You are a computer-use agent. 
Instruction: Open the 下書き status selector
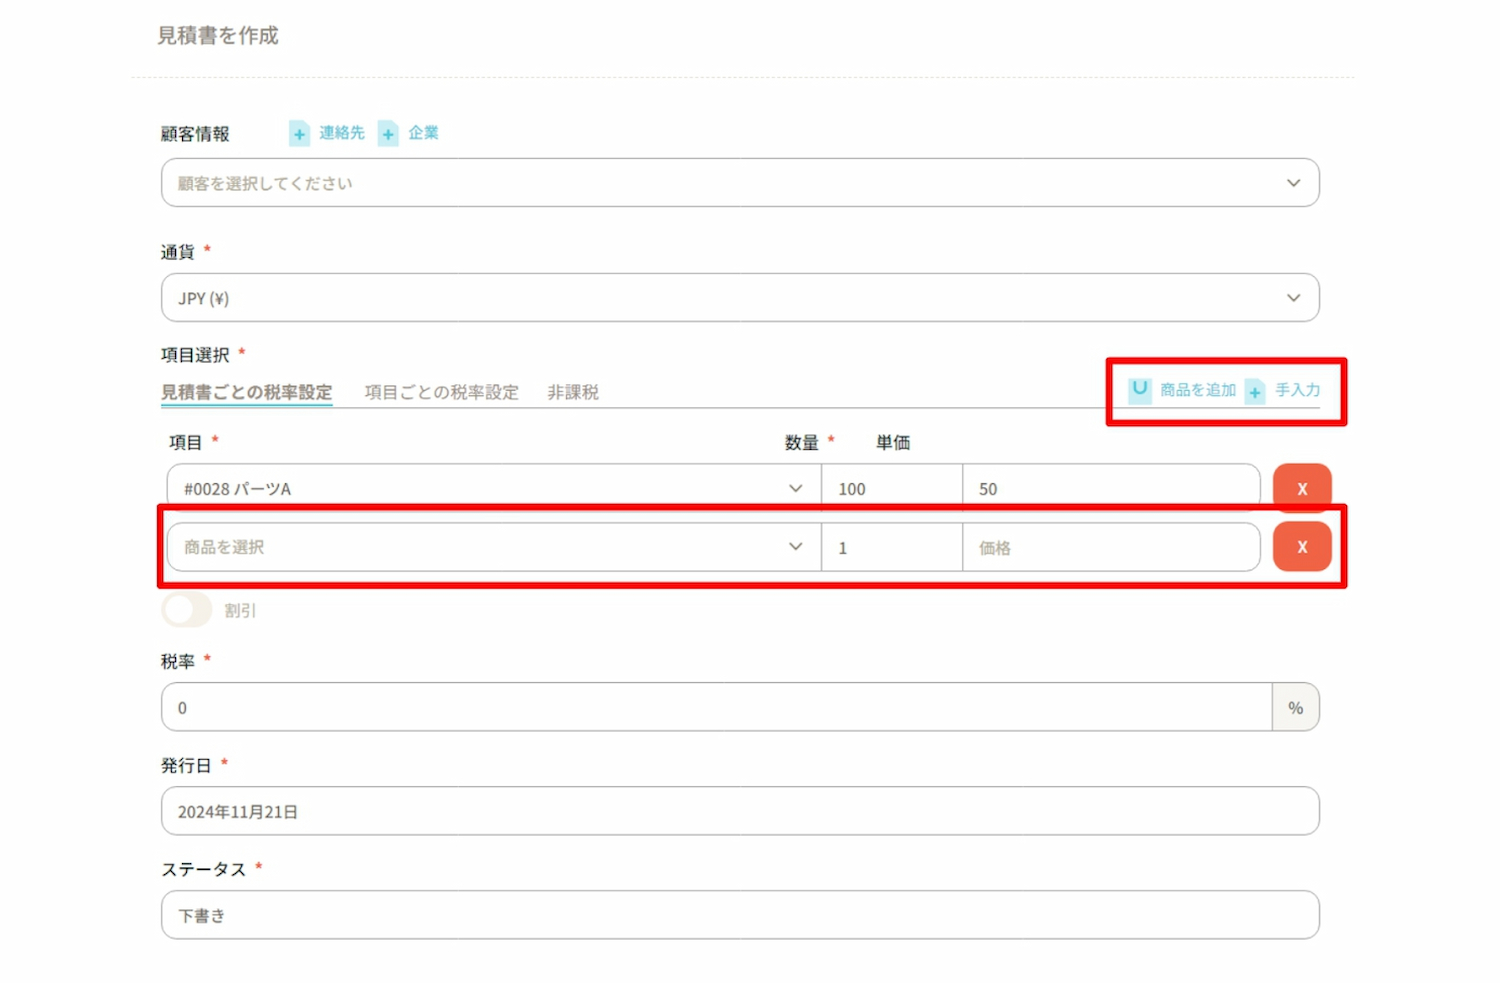(740, 915)
